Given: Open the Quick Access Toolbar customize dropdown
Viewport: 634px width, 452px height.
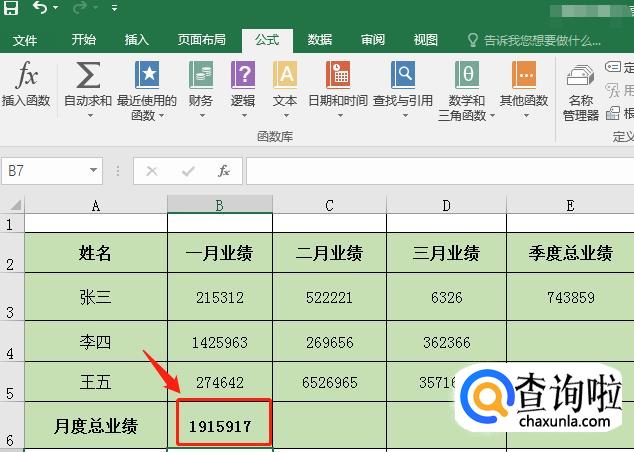Looking at the screenshot, I should pos(115,9).
